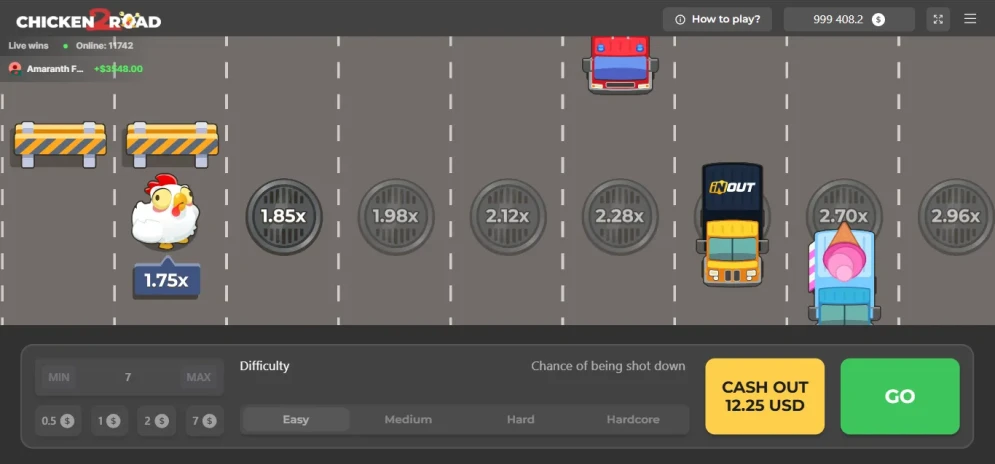Select Hard difficulty
995x464 pixels.
pos(520,420)
